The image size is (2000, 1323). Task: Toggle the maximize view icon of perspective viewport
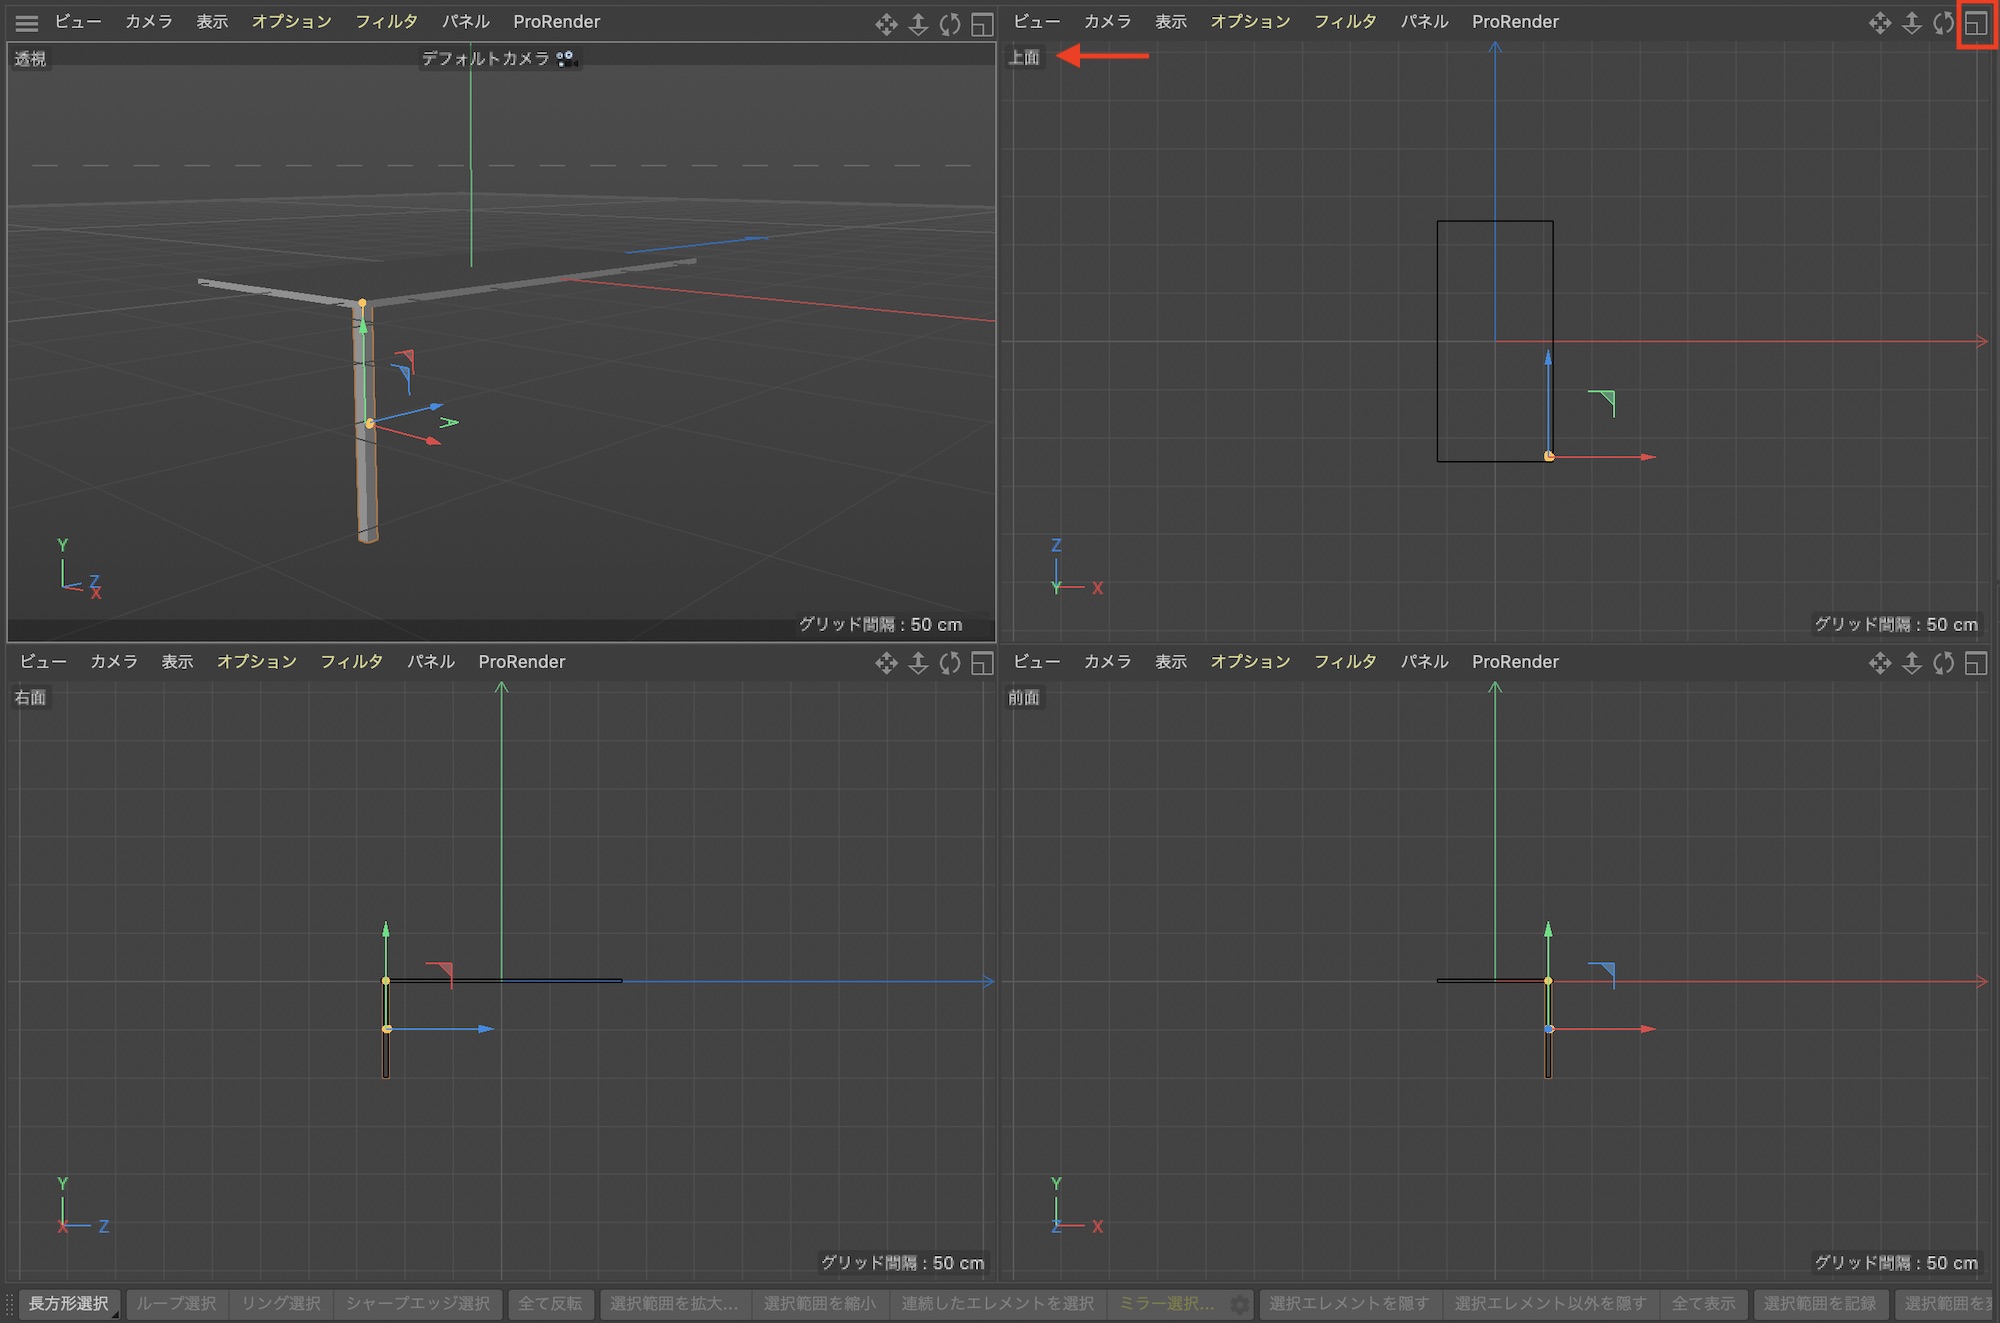point(982,24)
